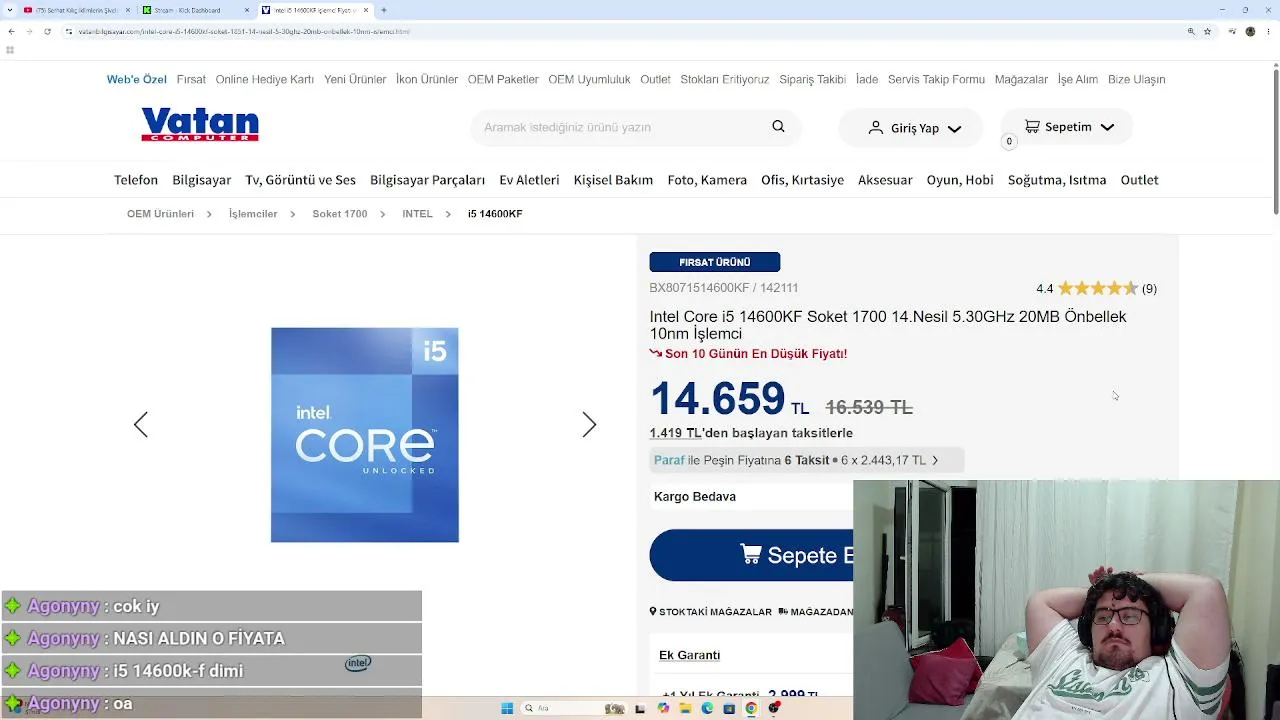Open the Ev Aletleri category menu
The height and width of the screenshot is (720, 1280).
click(x=529, y=180)
